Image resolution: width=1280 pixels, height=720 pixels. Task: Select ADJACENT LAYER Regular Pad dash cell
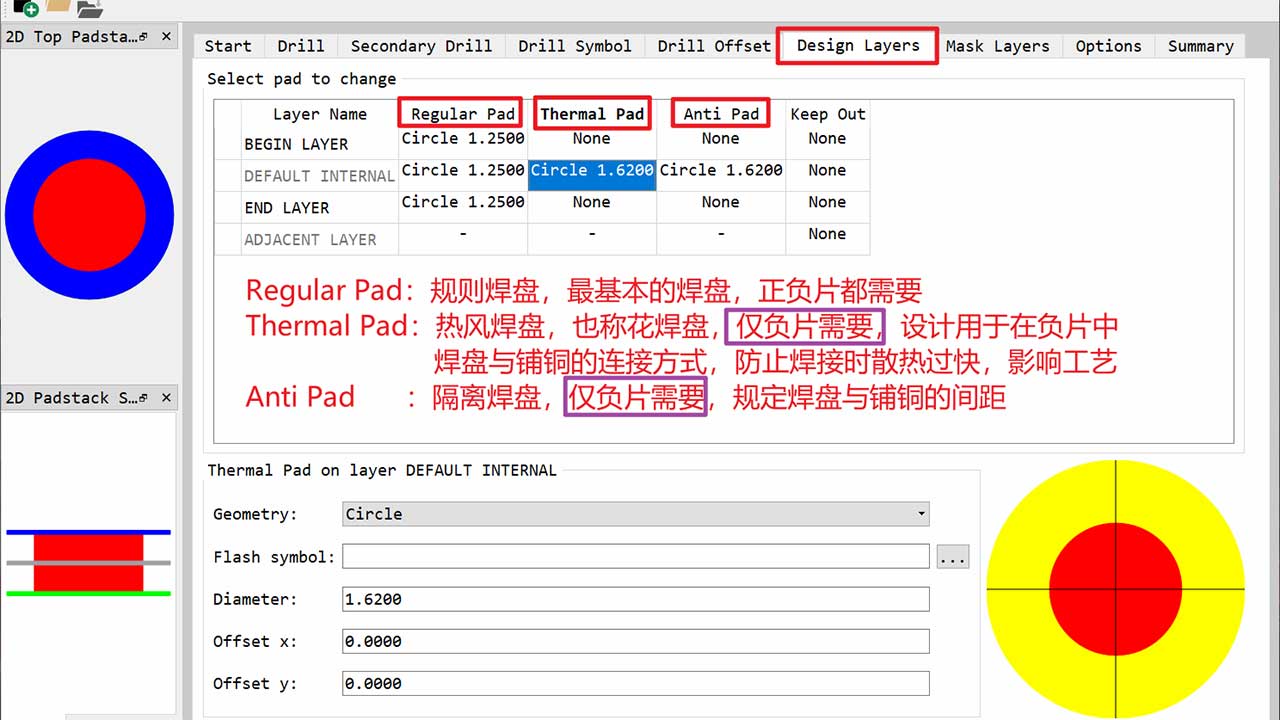tap(463, 239)
